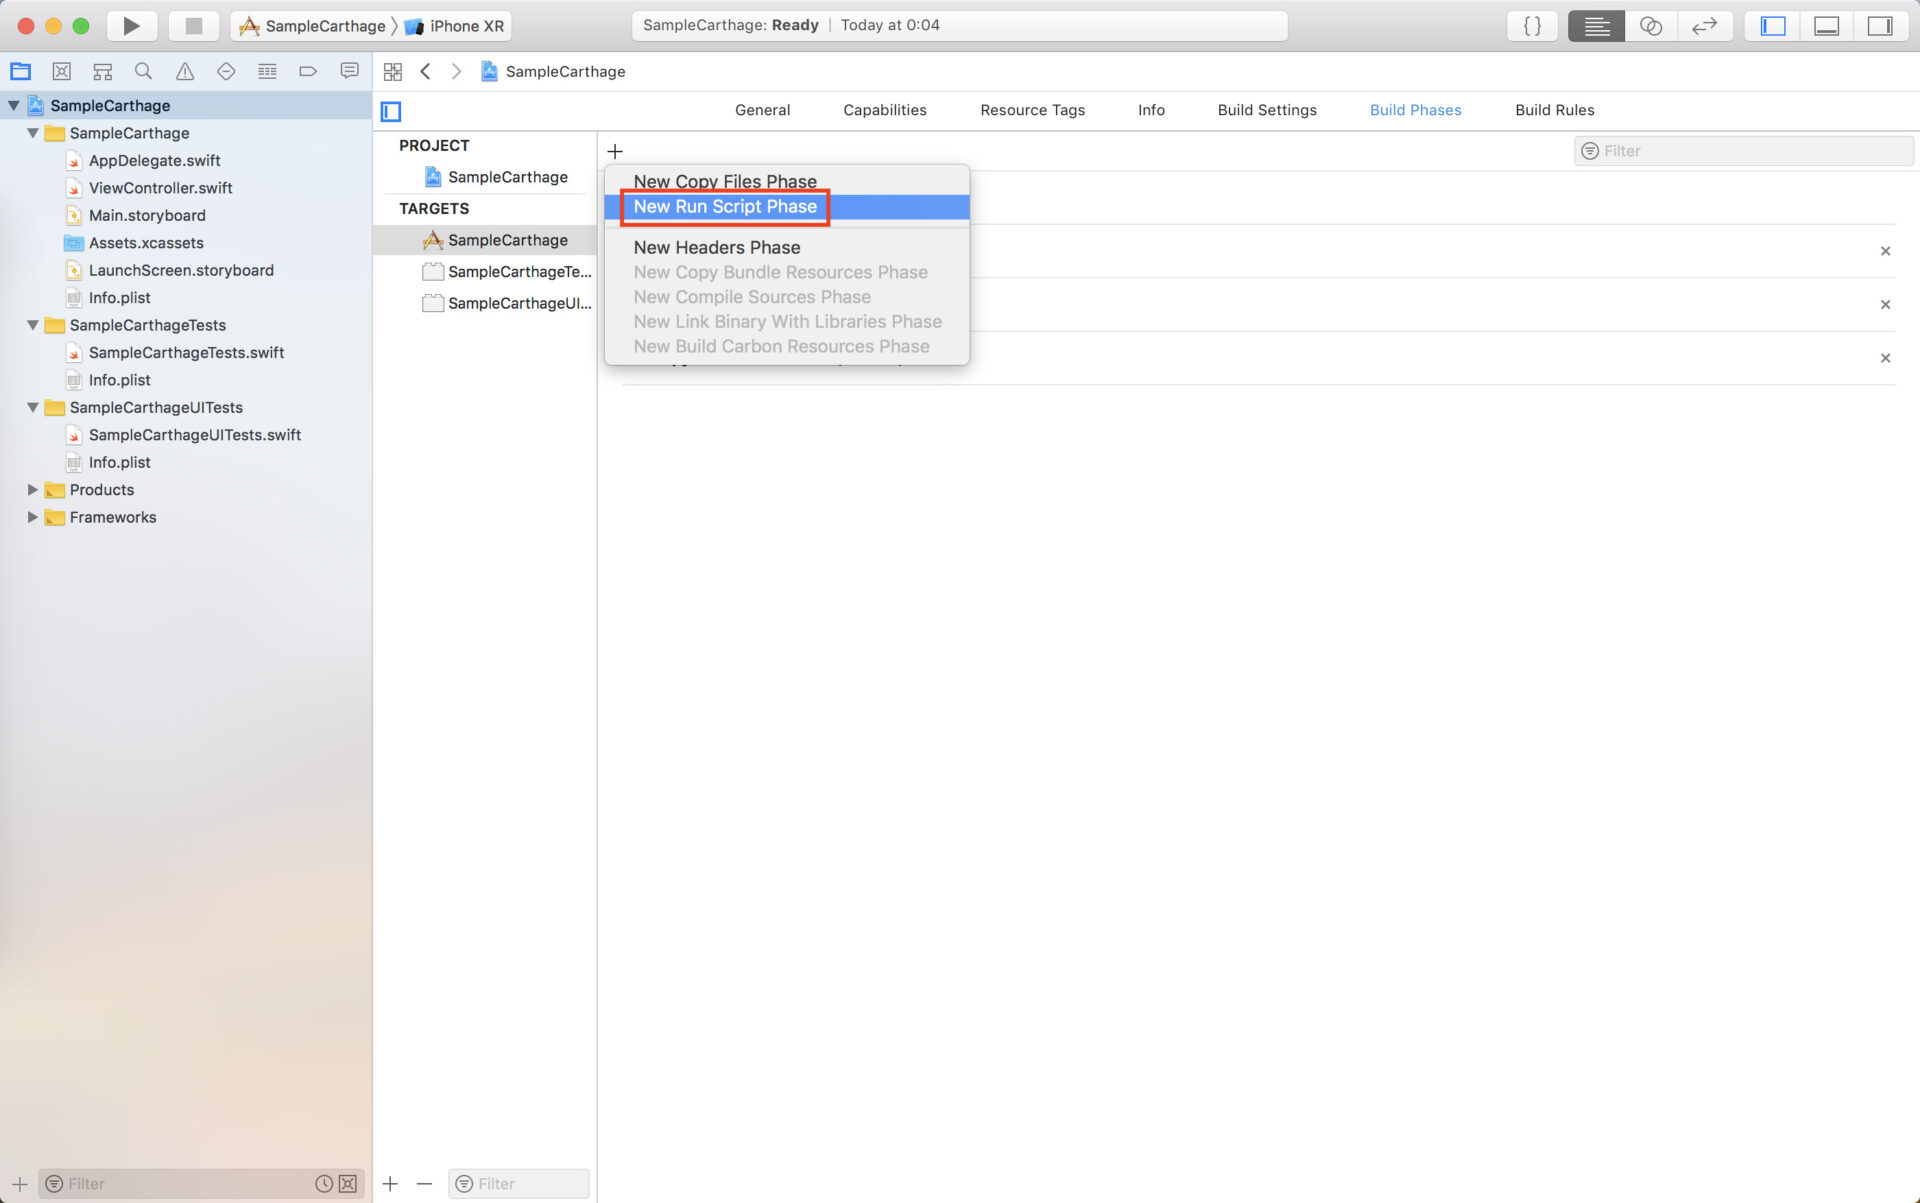The width and height of the screenshot is (1920, 1203).
Task: Show the Report navigator
Action: (349, 71)
